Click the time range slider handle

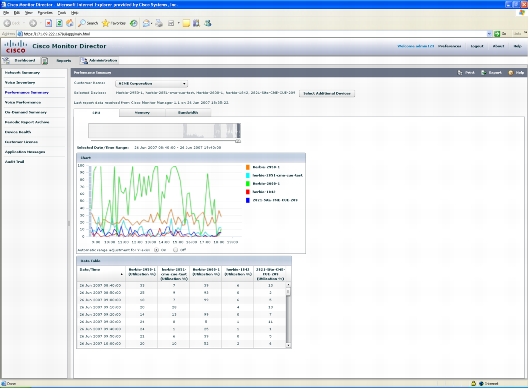click(x=238, y=141)
